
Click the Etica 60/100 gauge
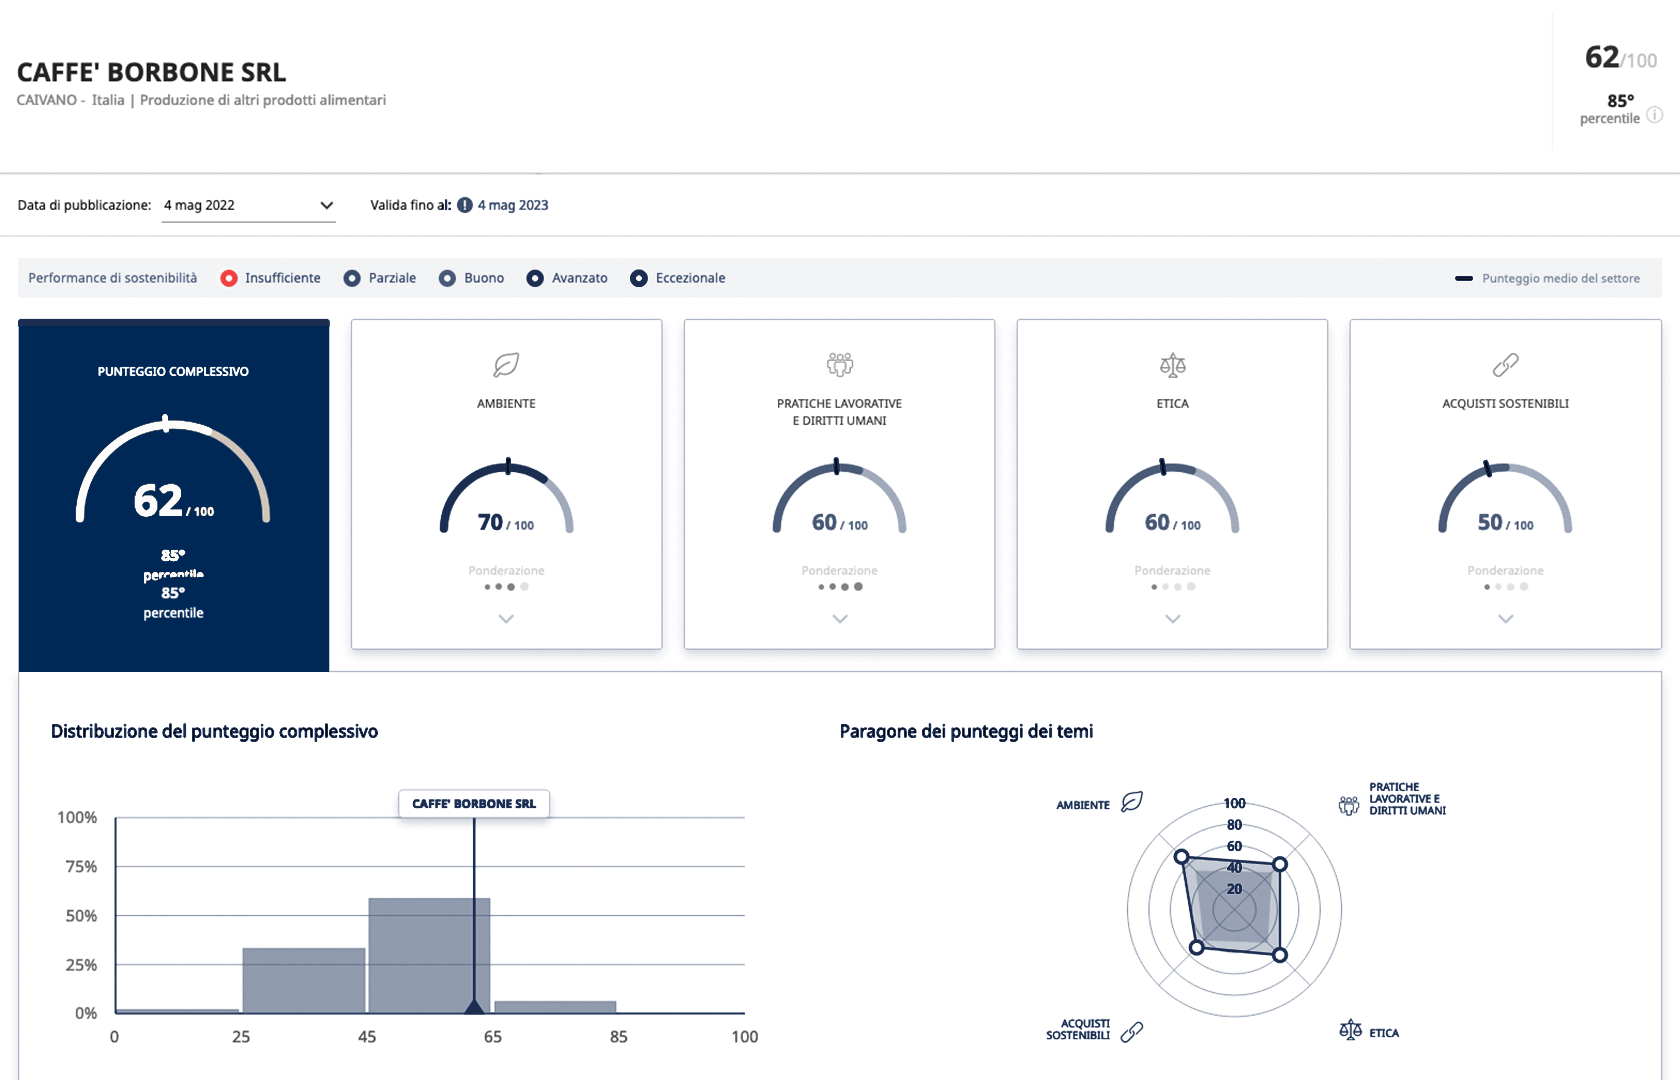(x=1173, y=498)
